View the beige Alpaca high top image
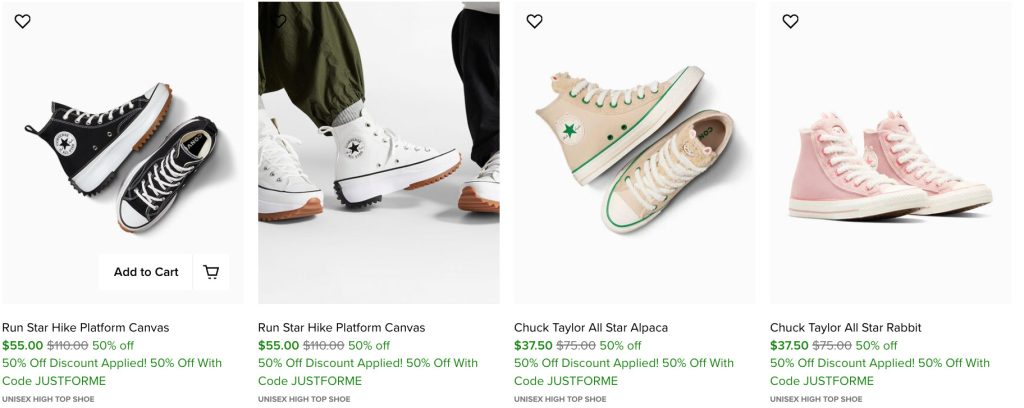The height and width of the screenshot is (408, 1024). 634,152
